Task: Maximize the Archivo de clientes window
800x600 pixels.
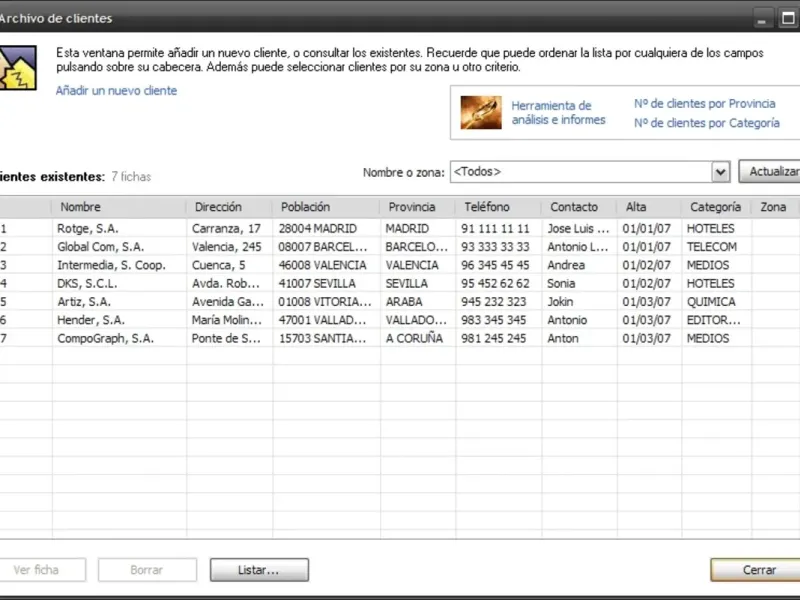Action: tap(788, 18)
